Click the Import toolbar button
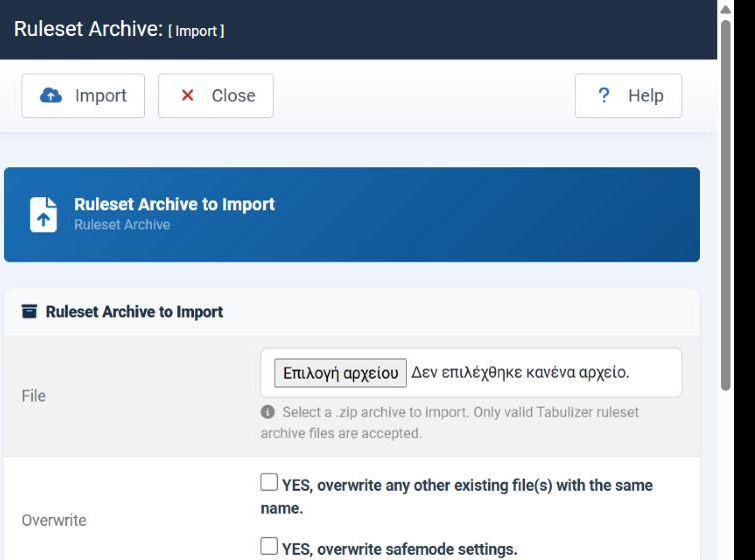This screenshot has width=755, height=560. [83, 95]
